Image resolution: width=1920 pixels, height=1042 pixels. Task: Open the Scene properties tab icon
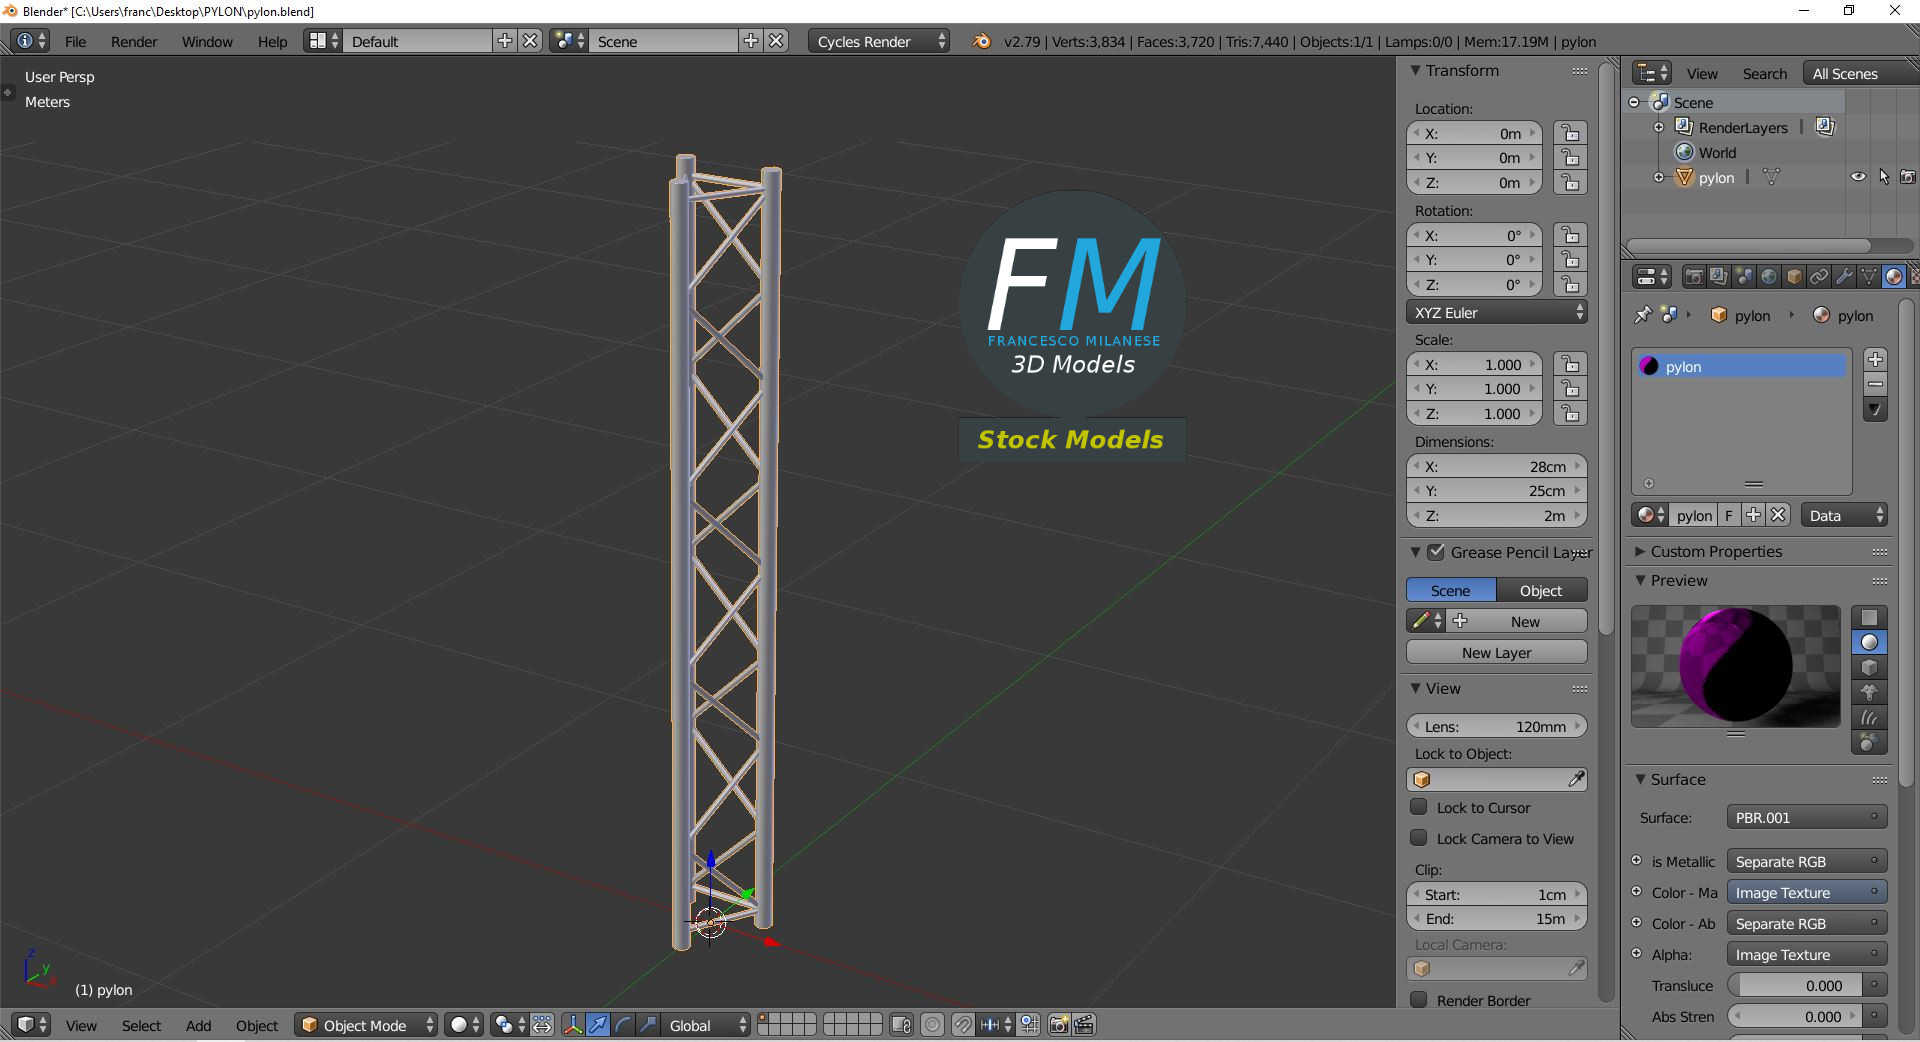(1744, 277)
